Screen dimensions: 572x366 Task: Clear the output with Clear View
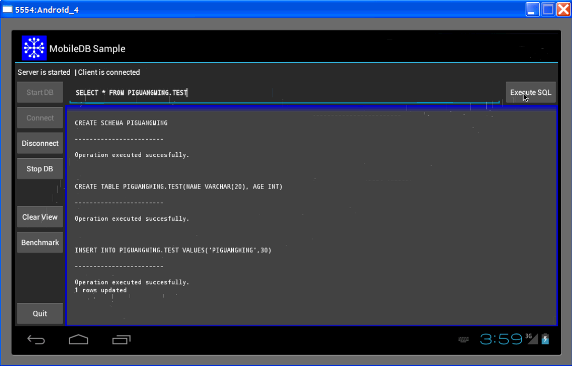(x=40, y=217)
